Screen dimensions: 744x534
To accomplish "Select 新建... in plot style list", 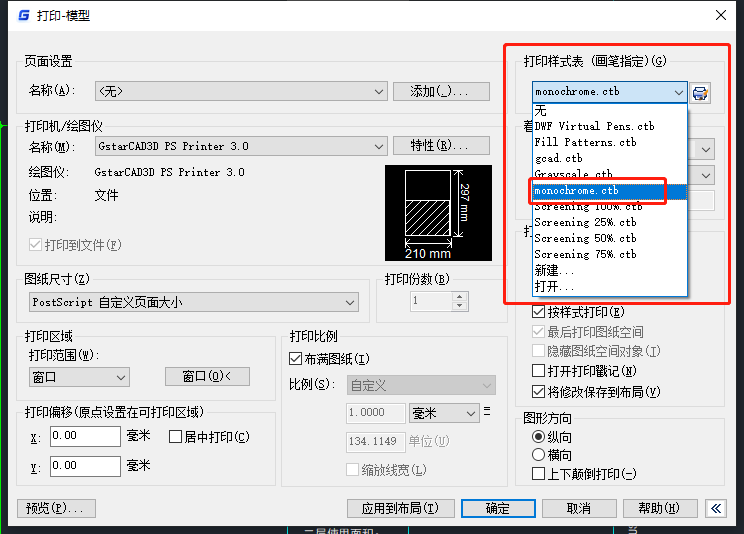I will 609,271.
